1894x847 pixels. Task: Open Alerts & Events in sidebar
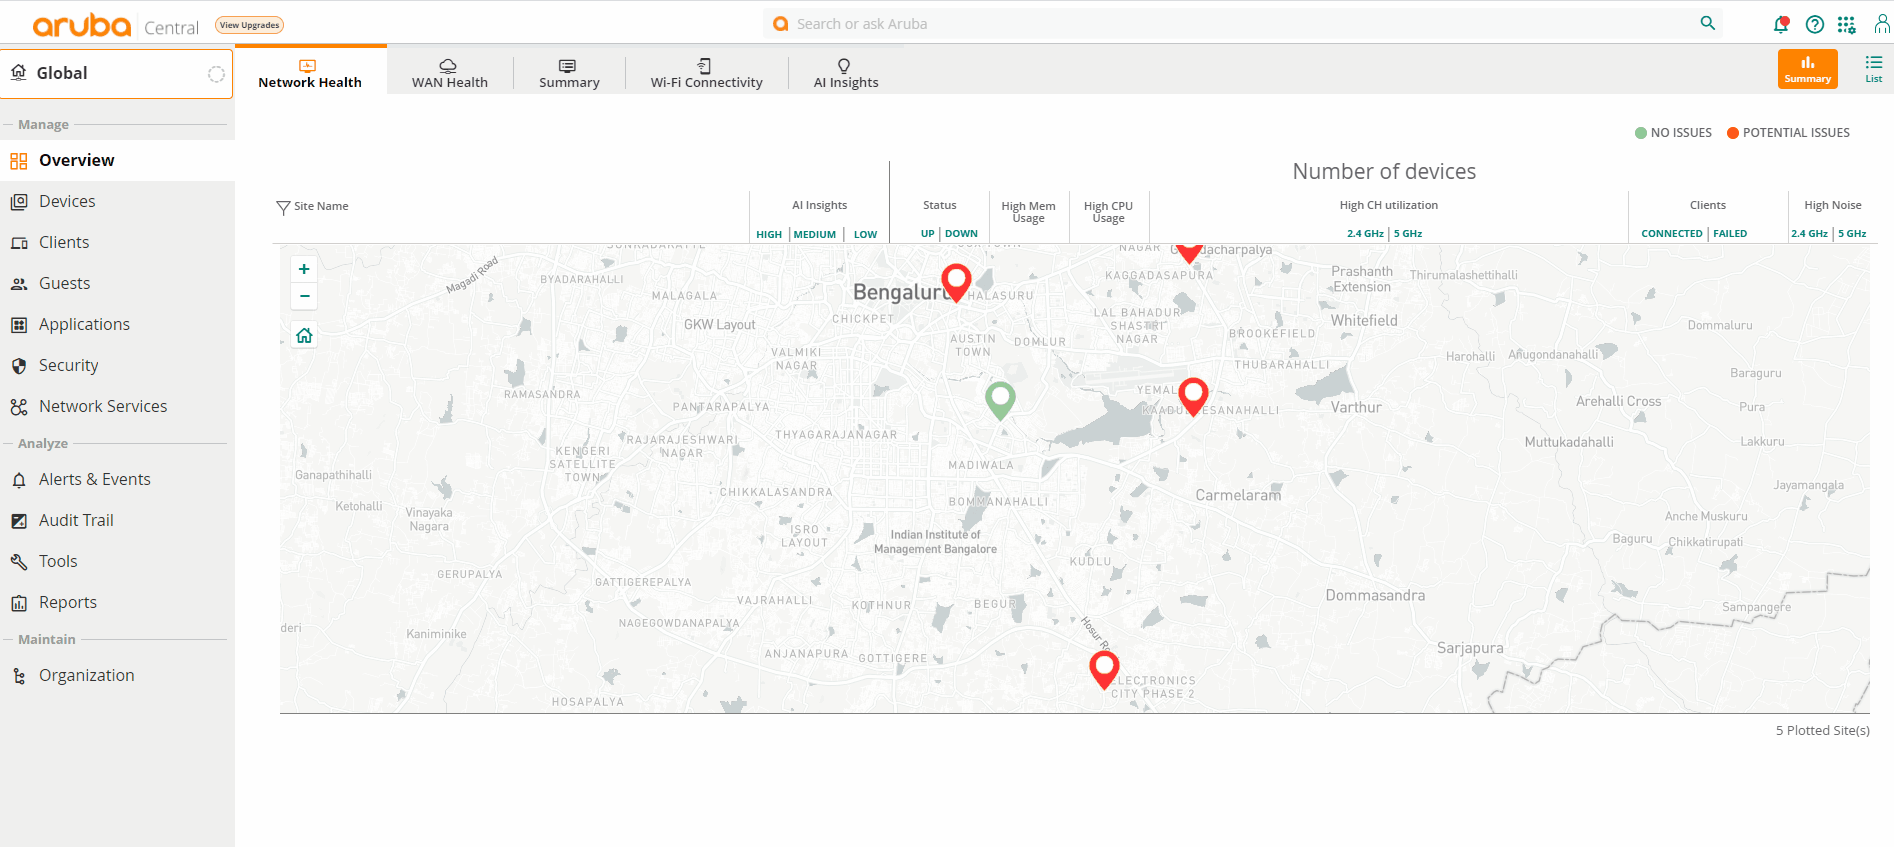(x=94, y=479)
